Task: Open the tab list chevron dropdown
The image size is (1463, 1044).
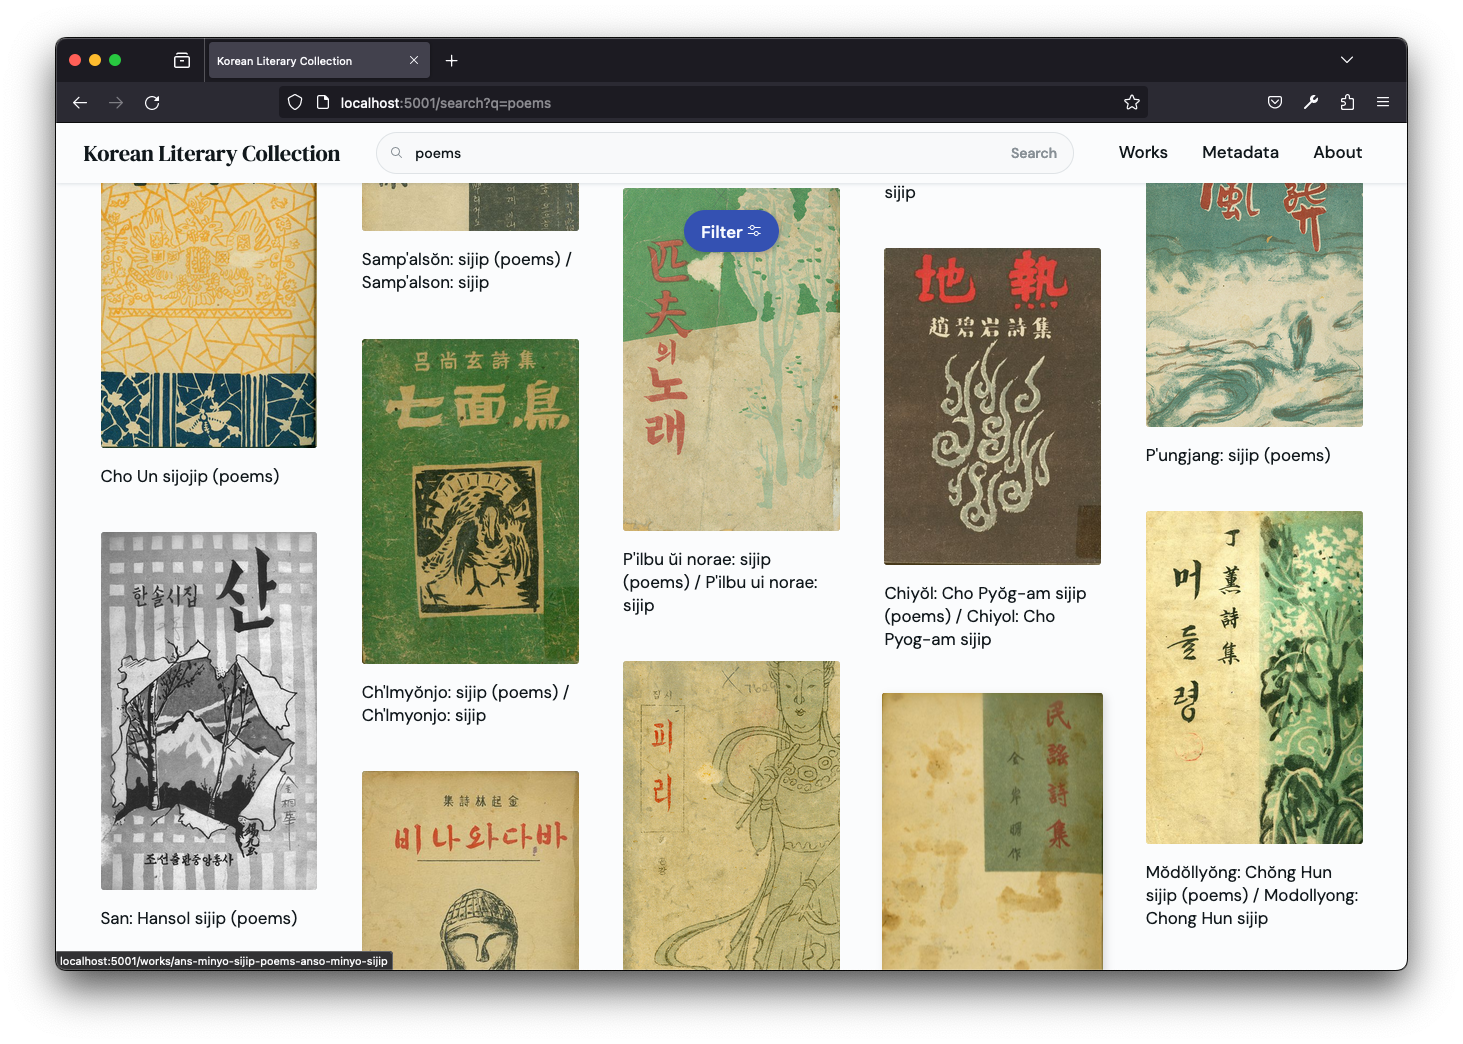Action: (1346, 59)
